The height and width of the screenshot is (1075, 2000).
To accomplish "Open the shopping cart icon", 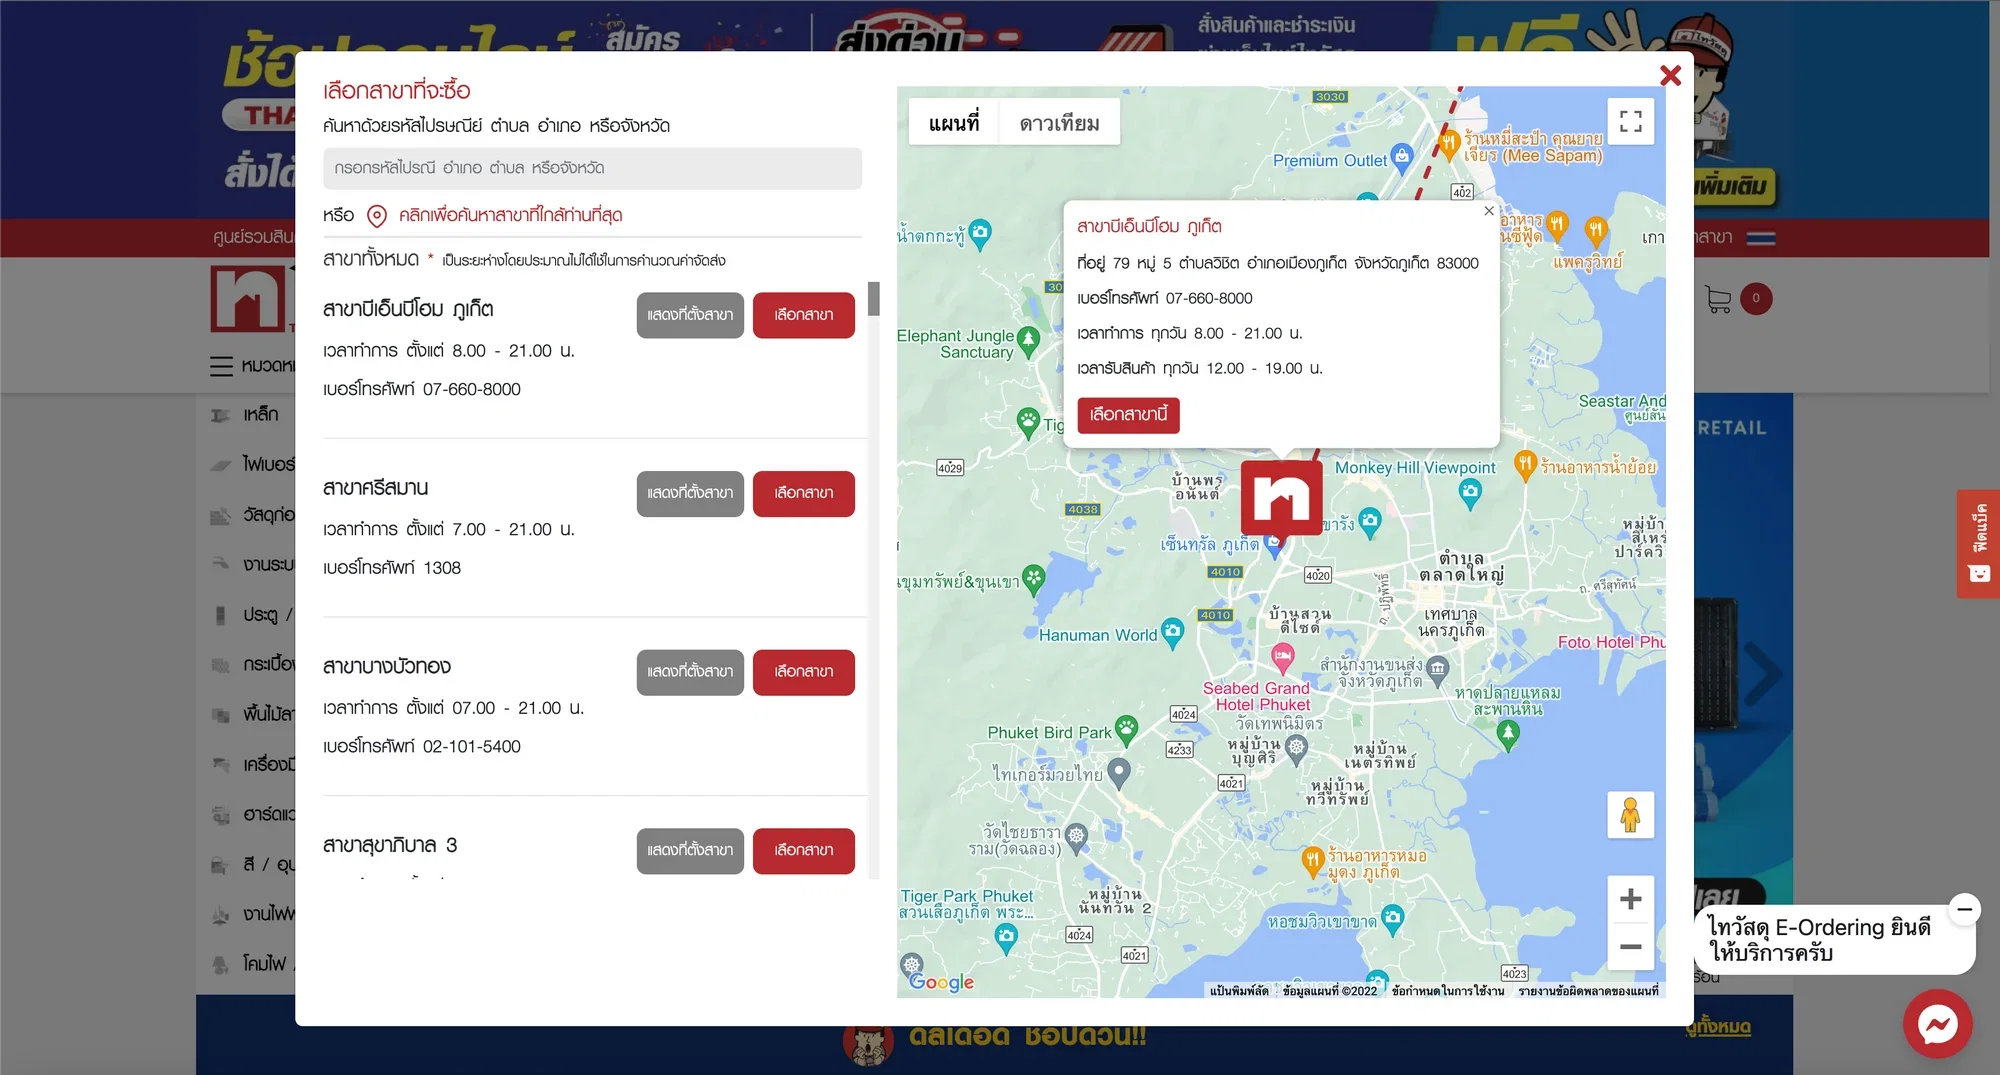I will [1718, 299].
